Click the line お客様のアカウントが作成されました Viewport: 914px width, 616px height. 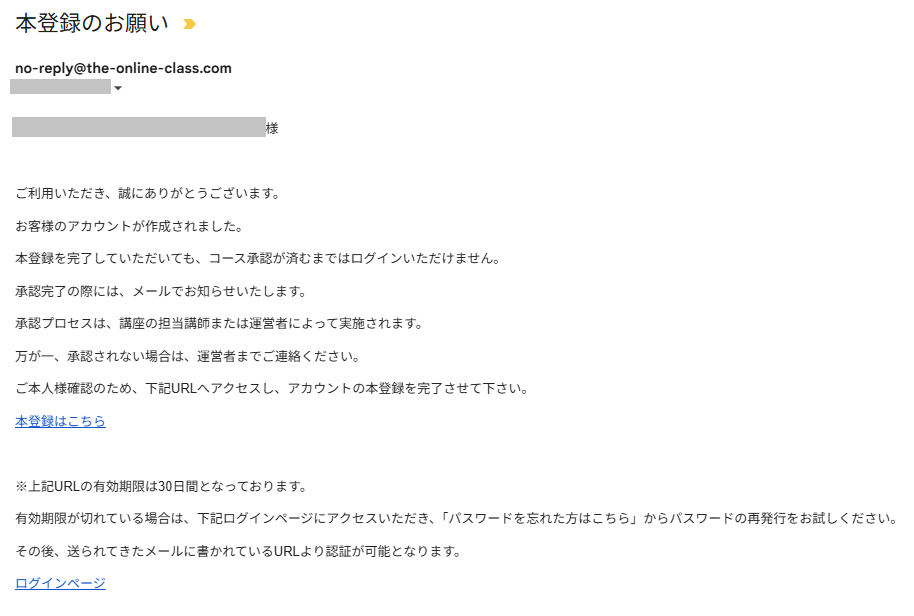click(129, 226)
